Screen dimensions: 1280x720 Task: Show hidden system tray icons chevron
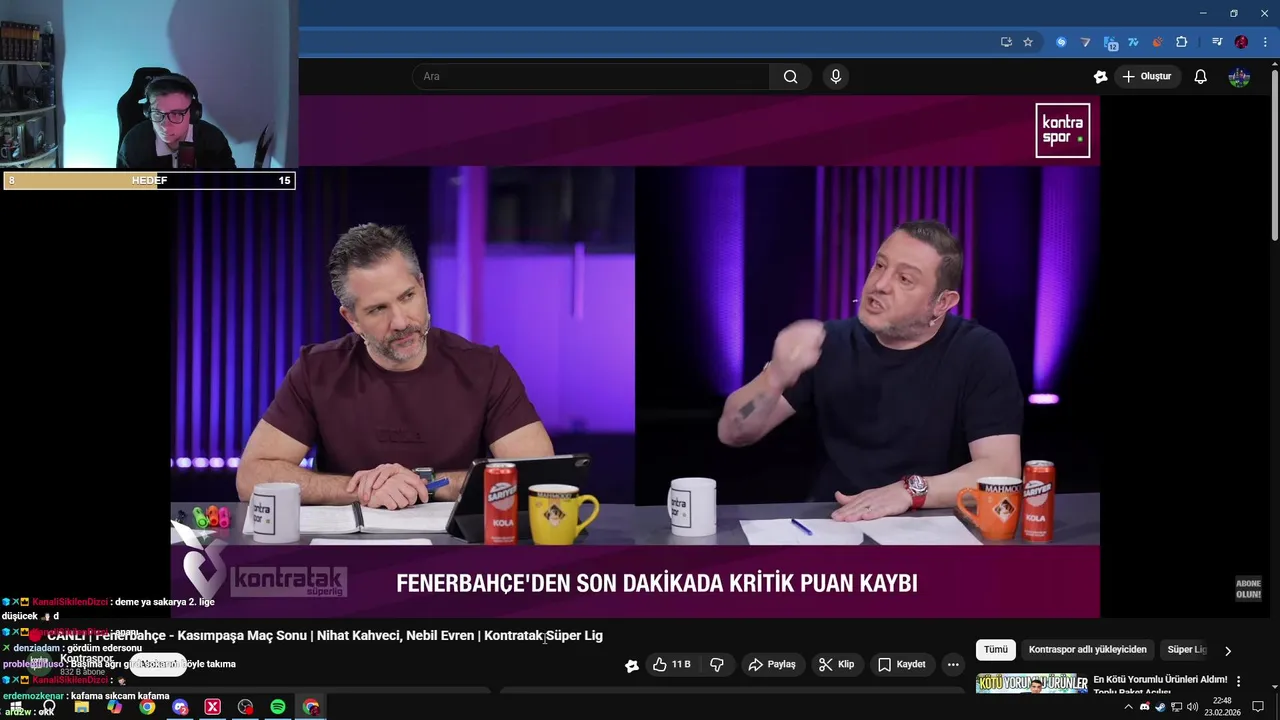1128,707
